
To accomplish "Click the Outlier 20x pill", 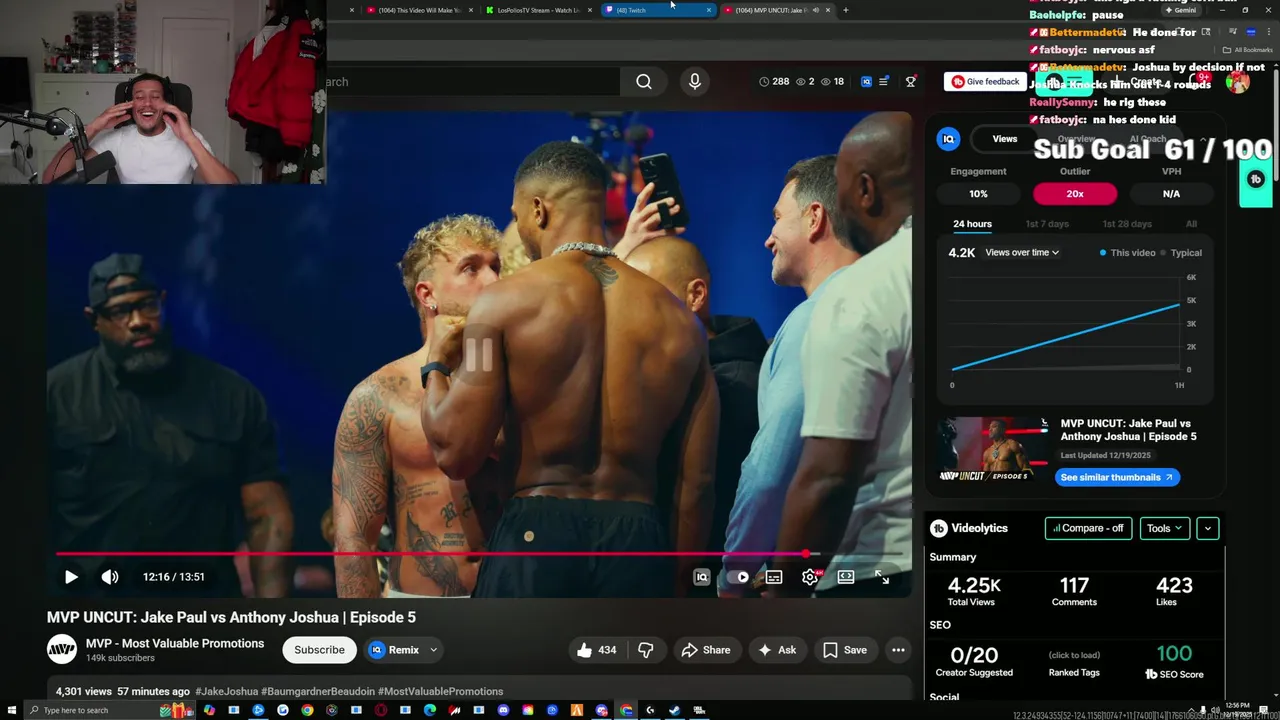I will pos(1075,194).
